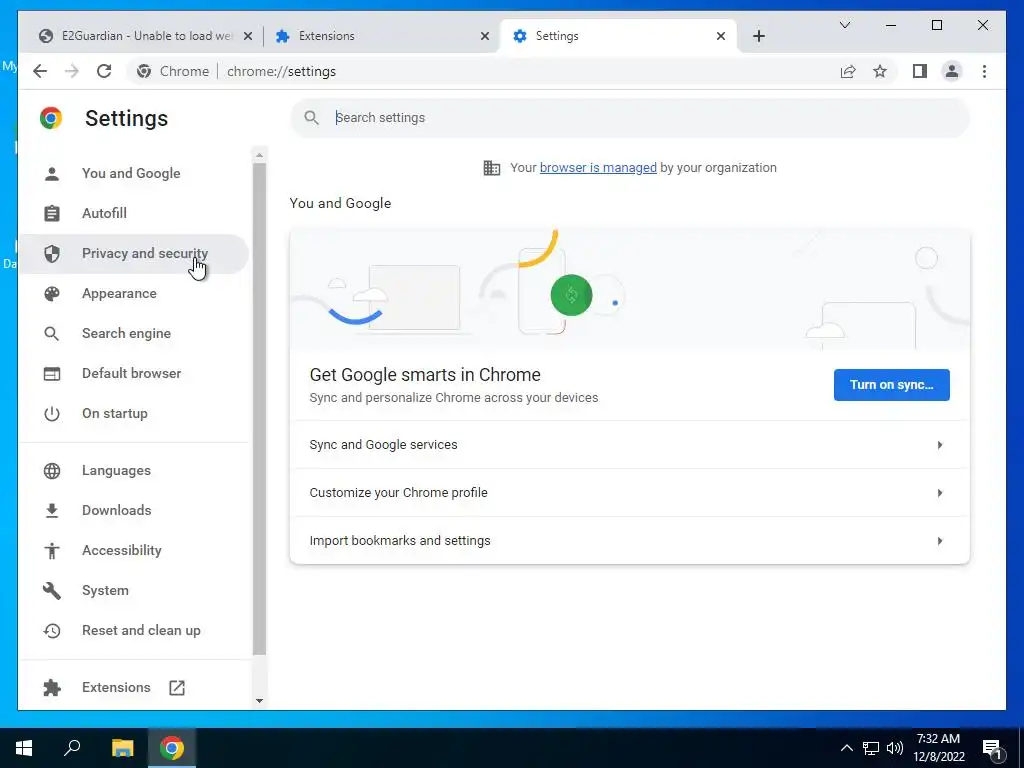The height and width of the screenshot is (768, 1024).
Task: Open File Explorer from taskbar
Action: pos(122,748)
